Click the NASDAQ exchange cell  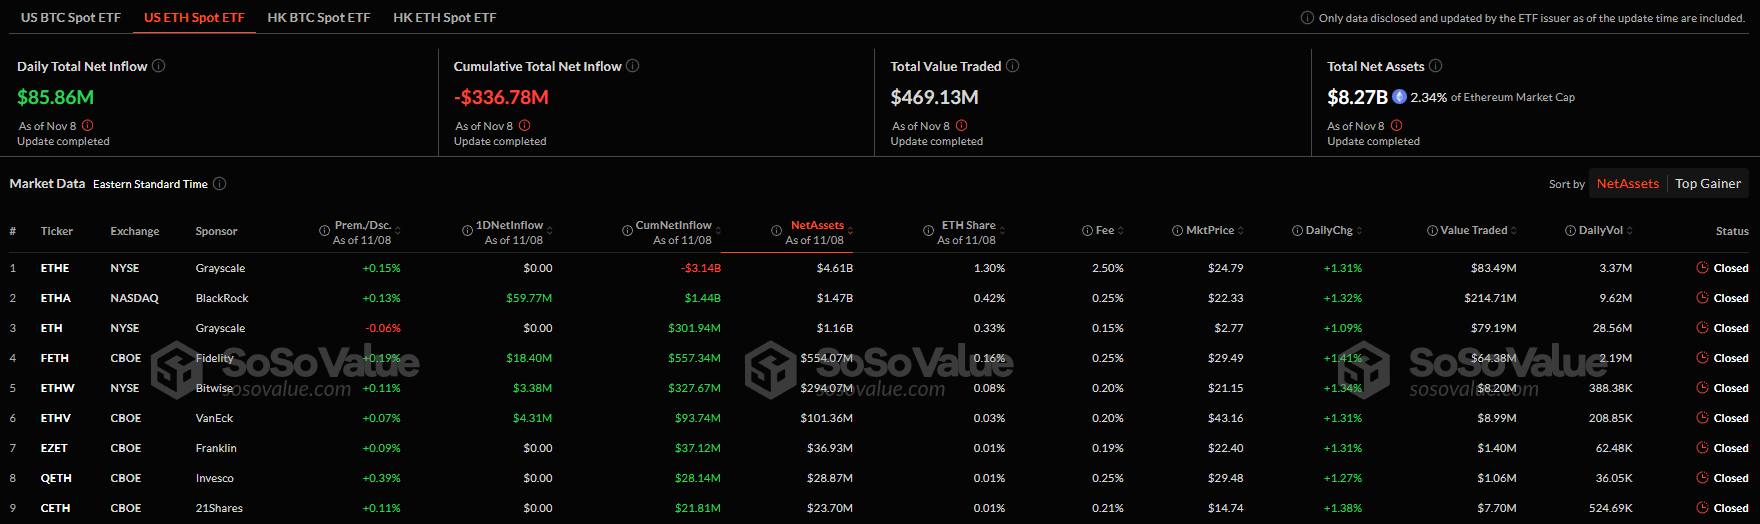(135, 298)
